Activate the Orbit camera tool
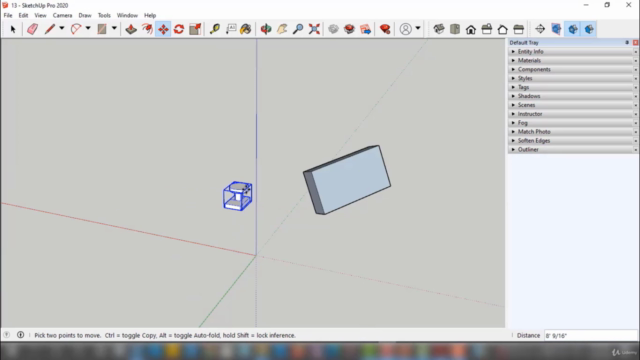This screenshot has height=360, width=640. click(x=266, y=29)
